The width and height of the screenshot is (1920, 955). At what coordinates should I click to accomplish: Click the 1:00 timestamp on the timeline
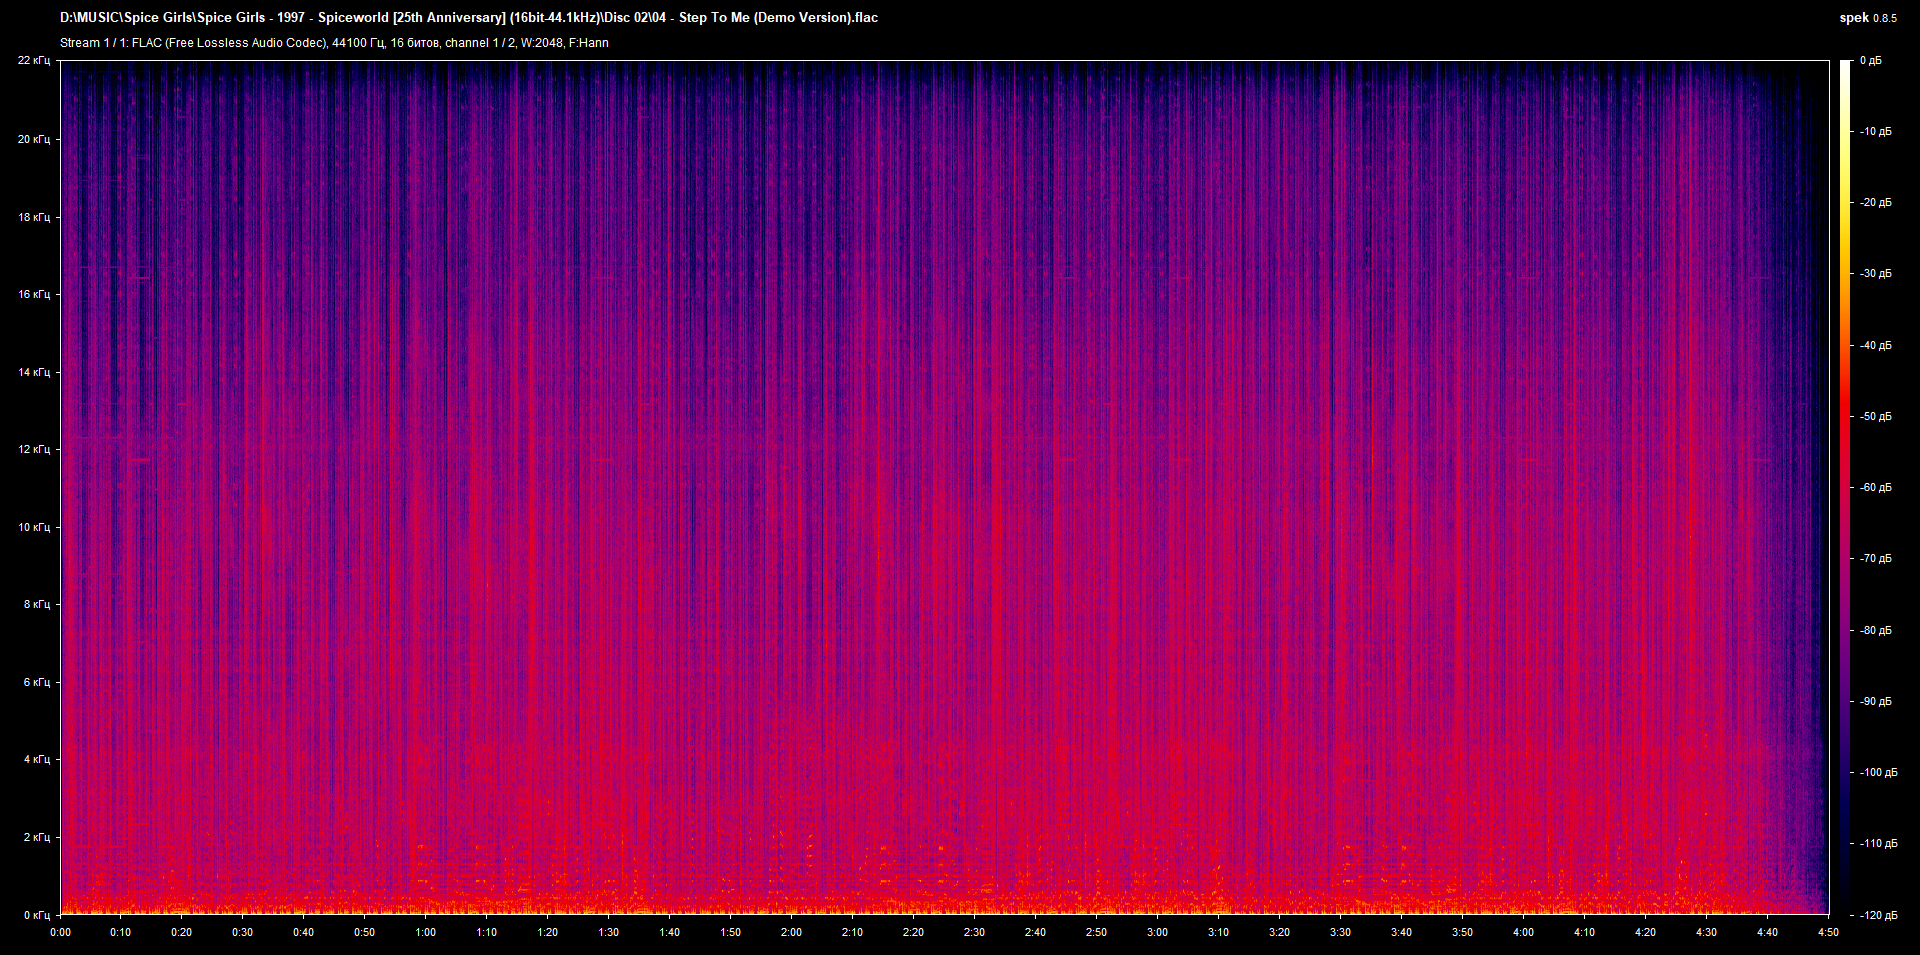pyautogui.click(x=427, y=932)
